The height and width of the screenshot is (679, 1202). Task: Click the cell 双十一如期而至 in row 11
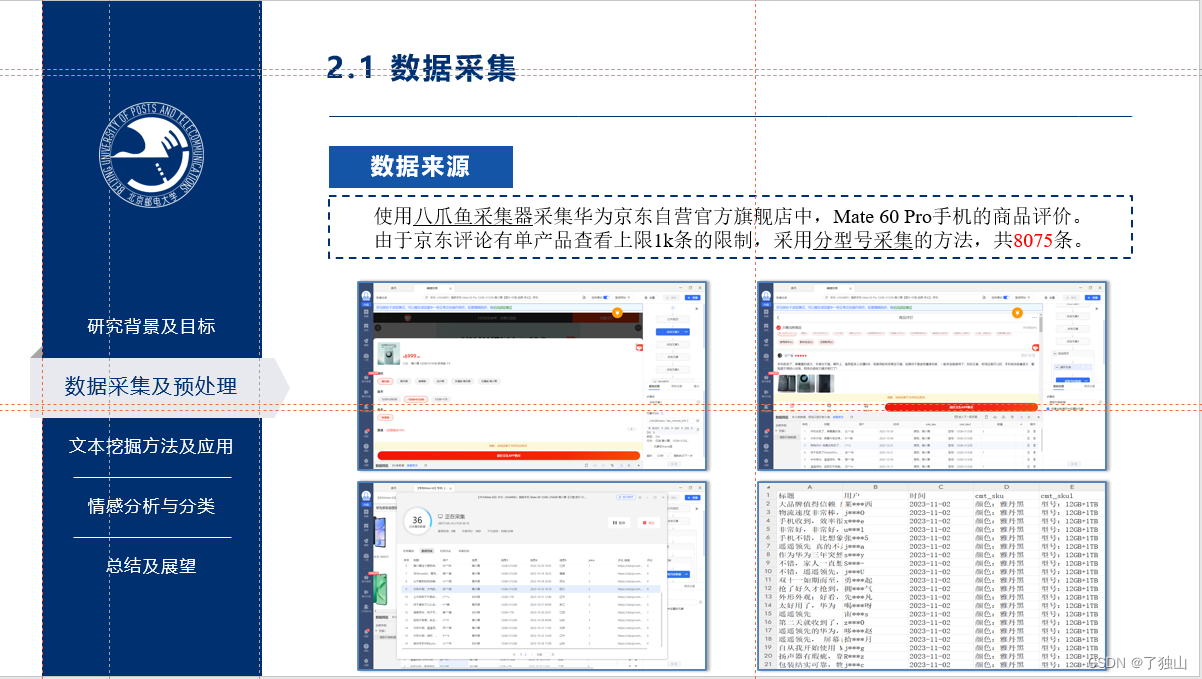810,580
